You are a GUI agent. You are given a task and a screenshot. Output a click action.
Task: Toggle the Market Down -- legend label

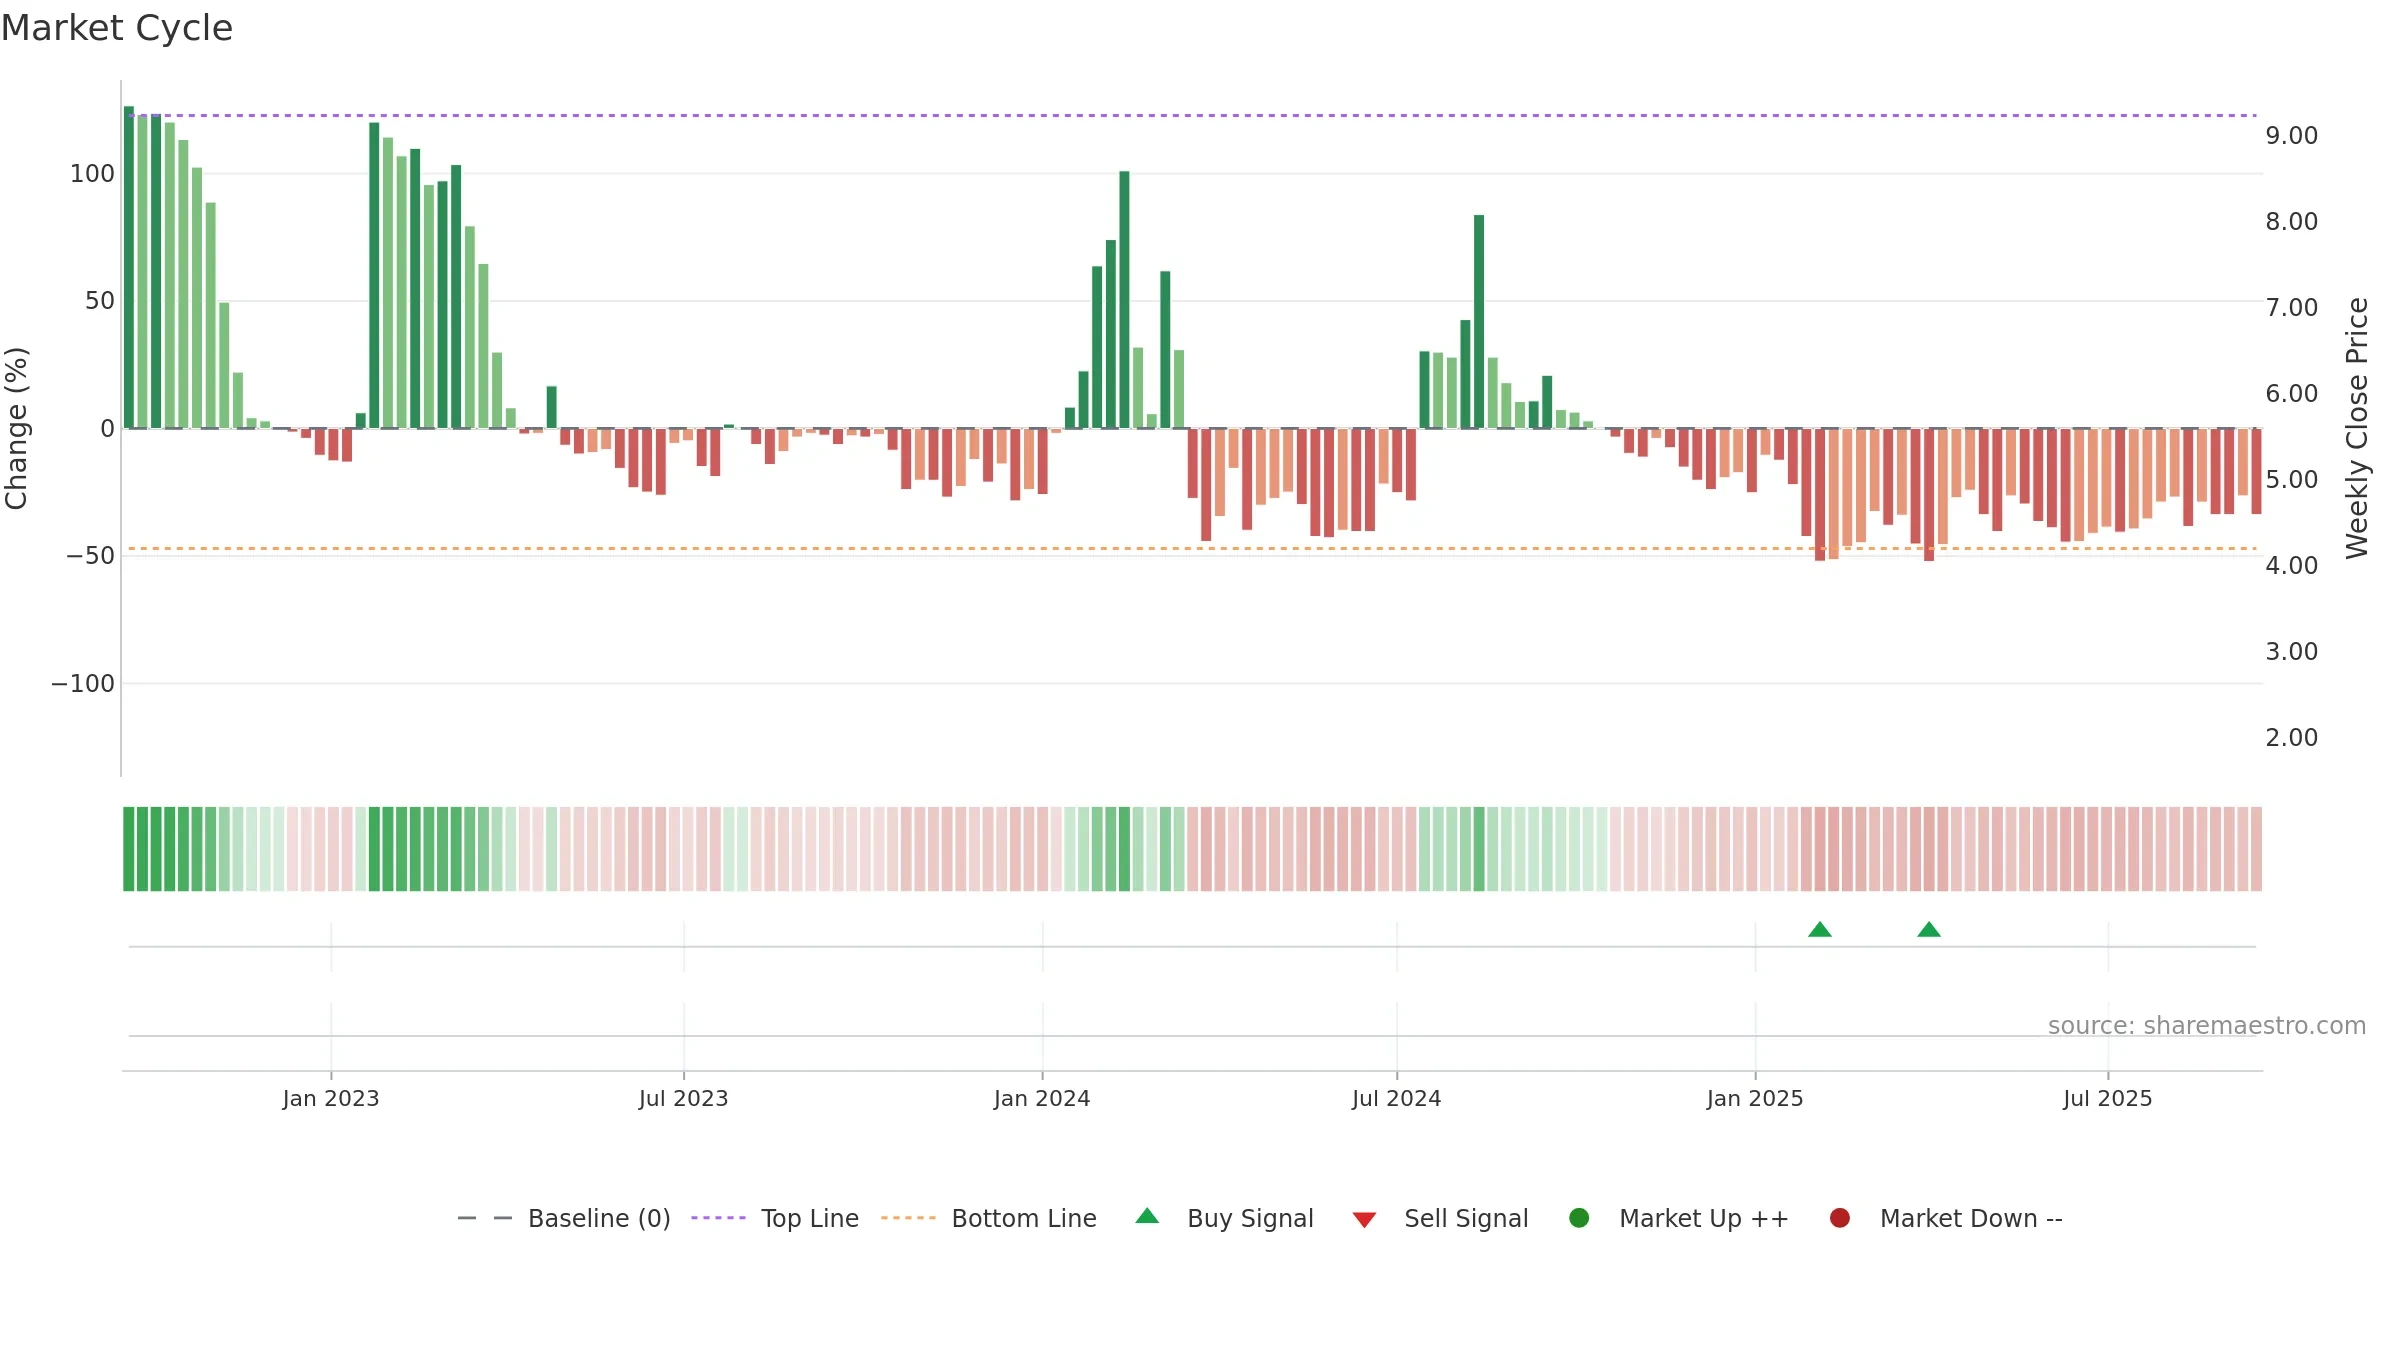tap(1971, 1219)
